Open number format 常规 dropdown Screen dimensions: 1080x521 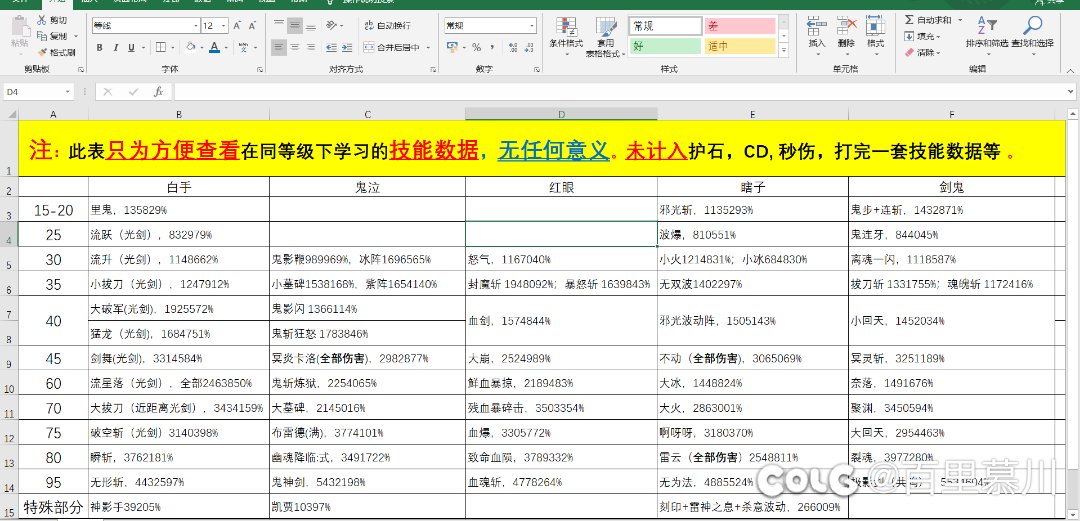tap(532, 26)
